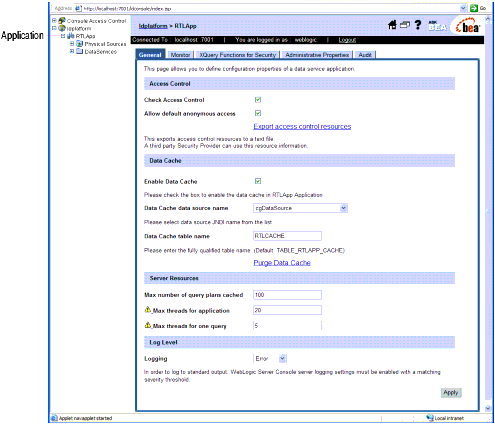Switch to the Monitor tab
495x424 pixels.
(x=181, y=55)
